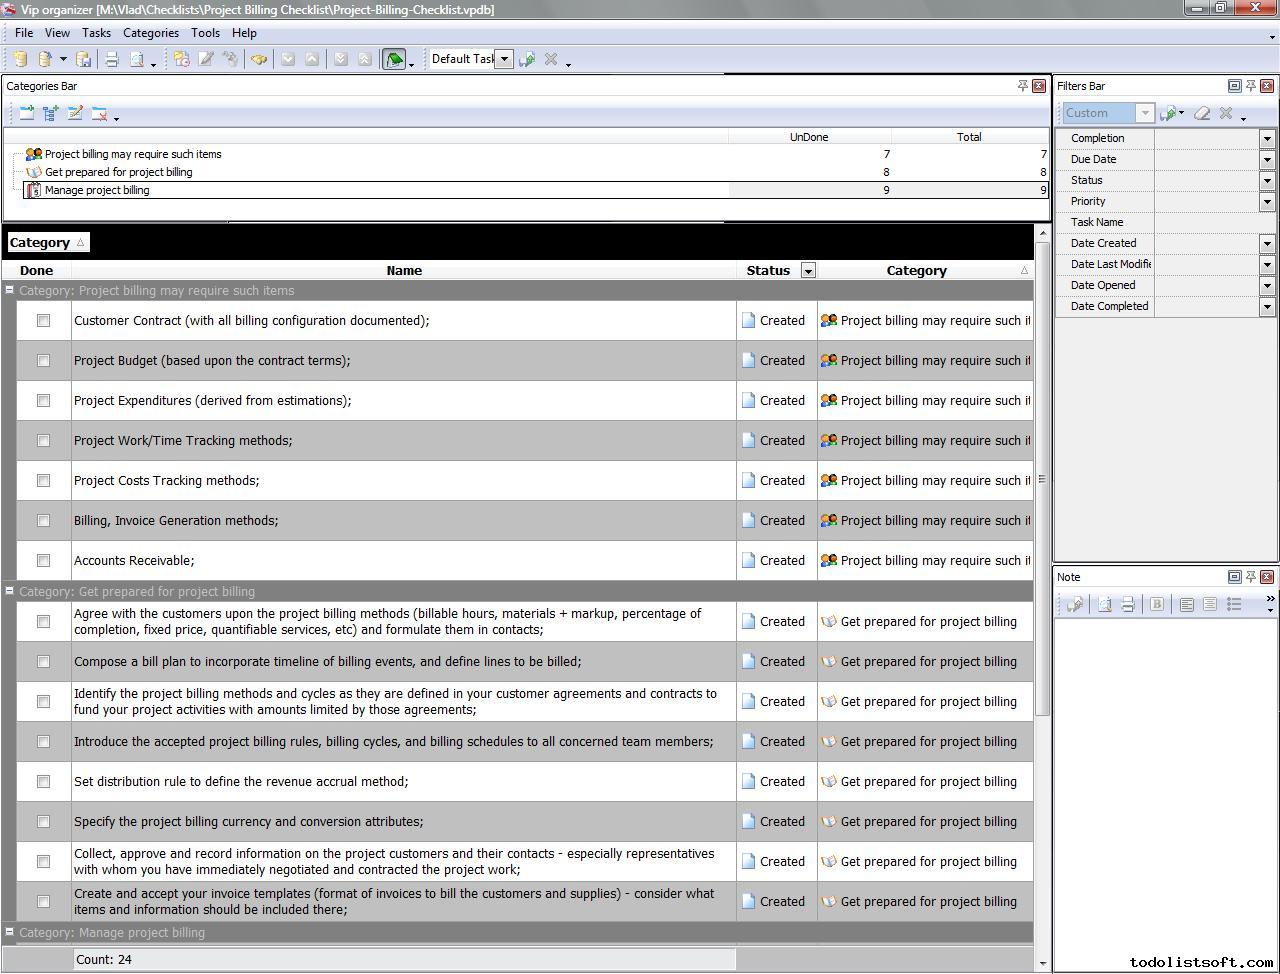Check Done box for Customer Contract task
The image size is (1280, 974).
[x=43, y=321]
